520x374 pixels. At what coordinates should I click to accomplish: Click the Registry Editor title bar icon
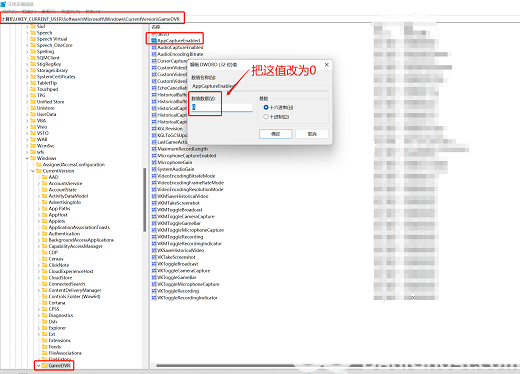coord(3,4)
